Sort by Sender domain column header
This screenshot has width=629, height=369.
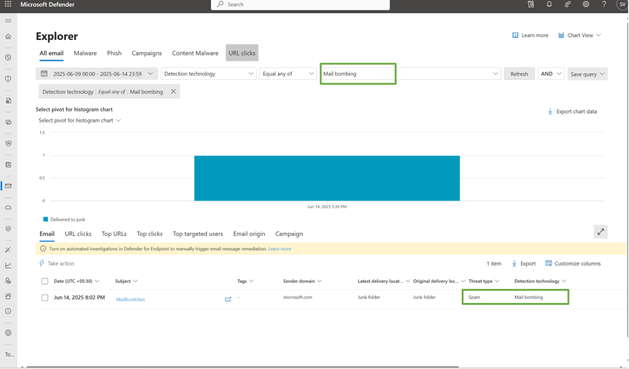pos(302,281)
